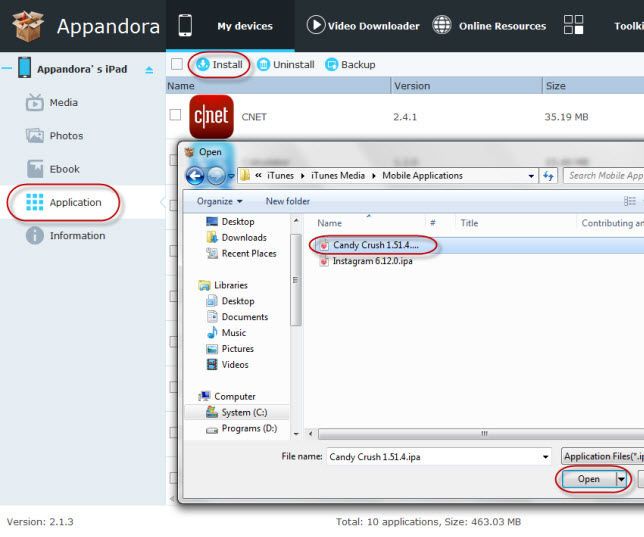Sort apps by Version column
This screenshot has height=537, width=644.
coord(466,85)
